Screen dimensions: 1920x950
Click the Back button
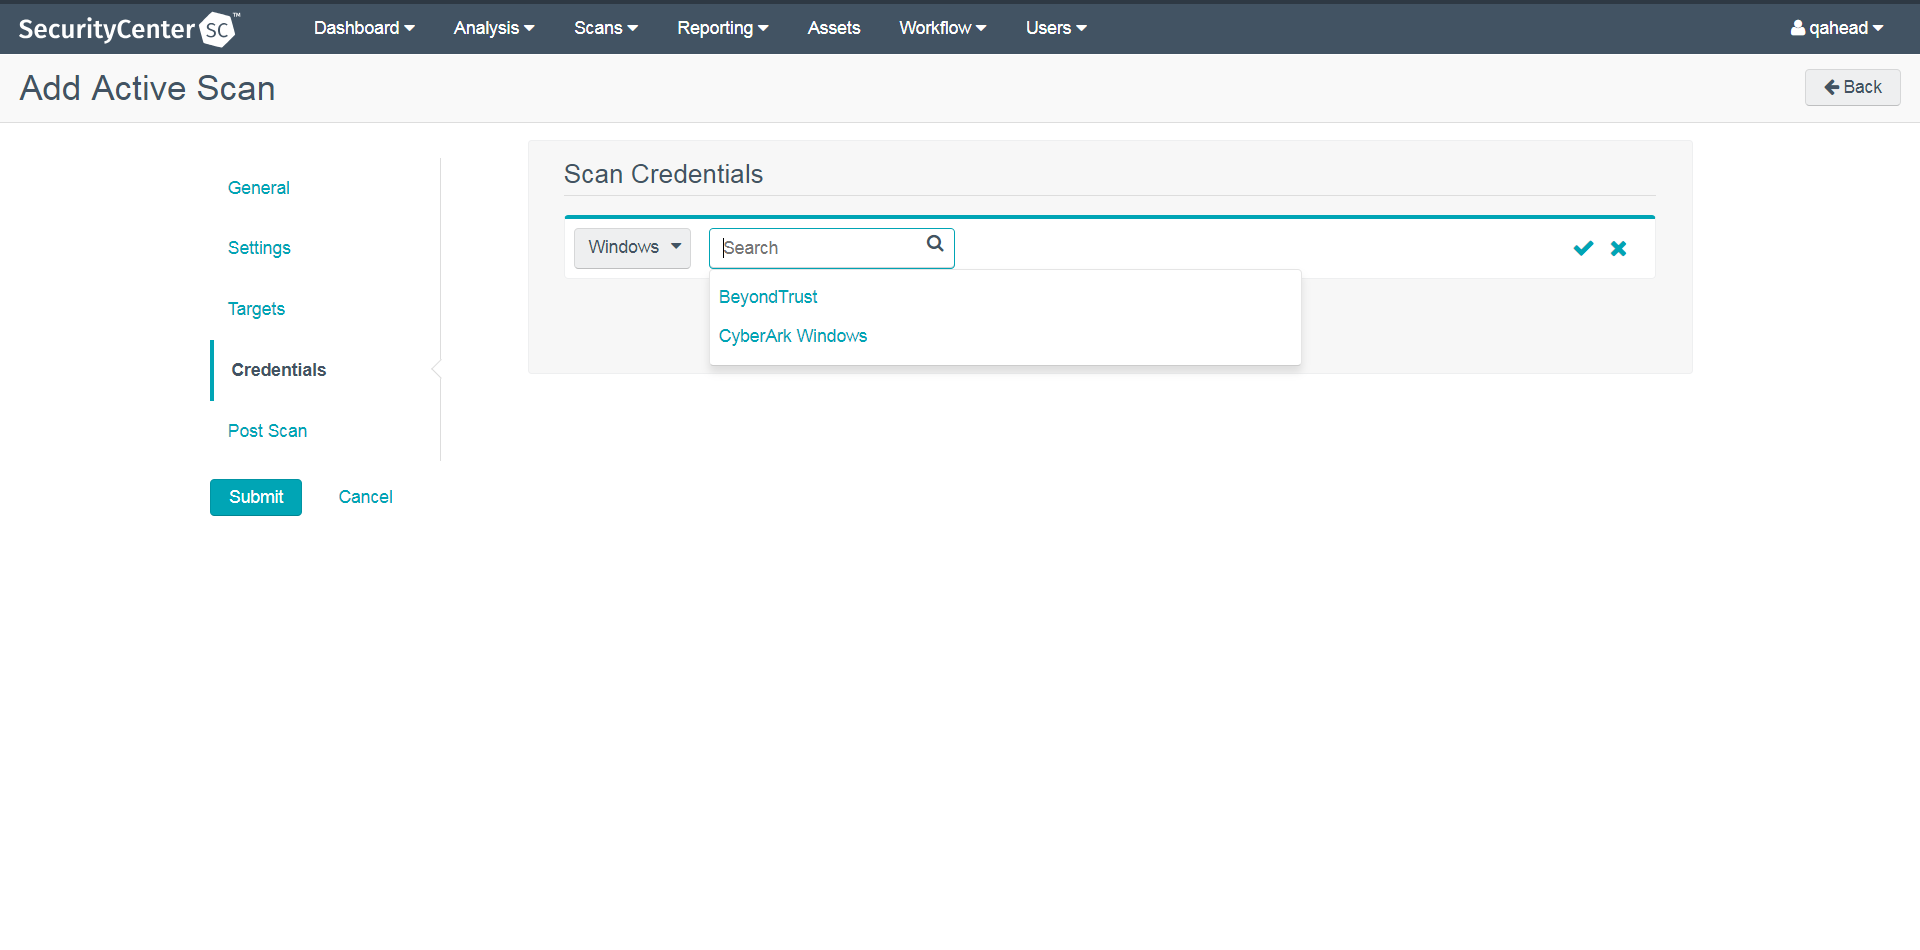[1852, 87]
